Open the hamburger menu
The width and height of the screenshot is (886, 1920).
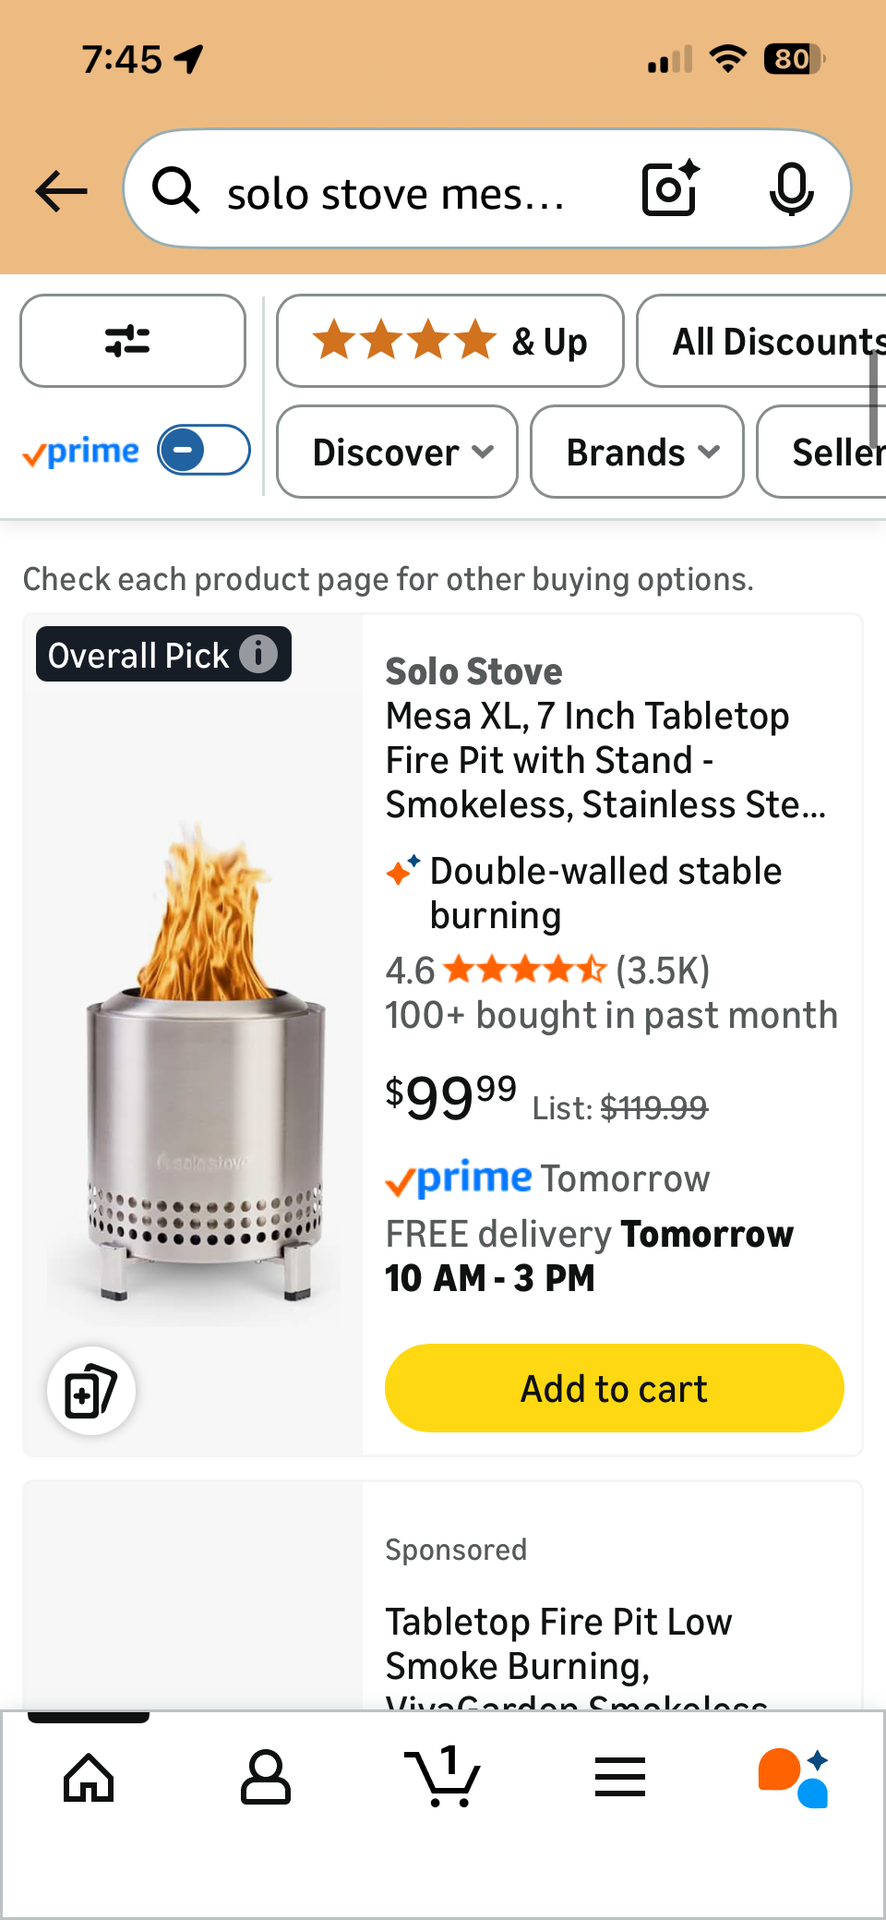click(620, 1777)
